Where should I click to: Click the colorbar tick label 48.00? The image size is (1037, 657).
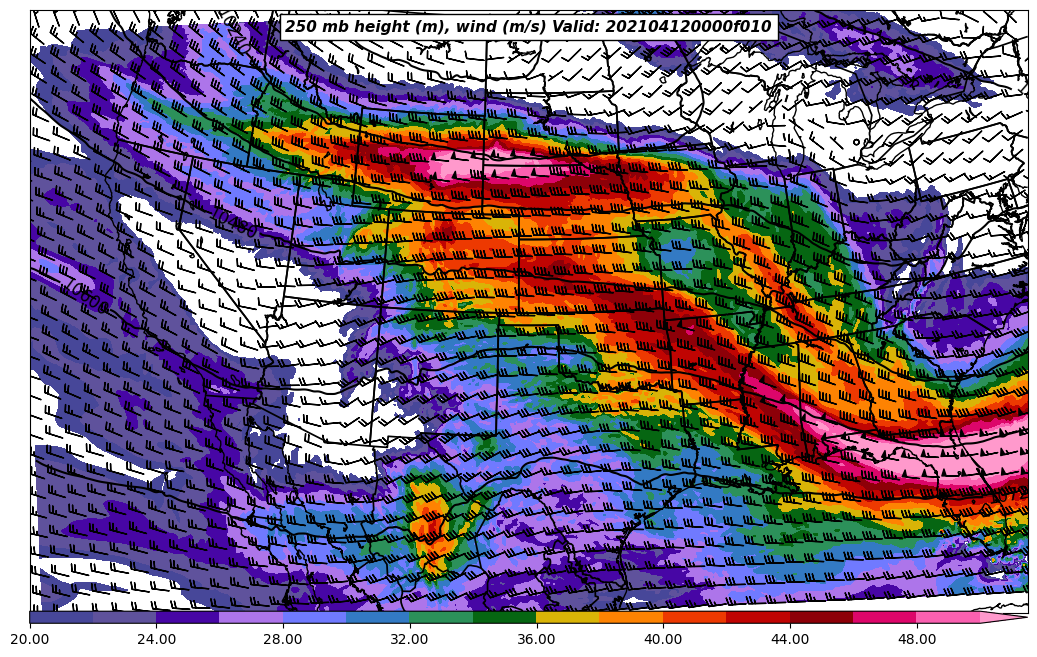(917, 640)
